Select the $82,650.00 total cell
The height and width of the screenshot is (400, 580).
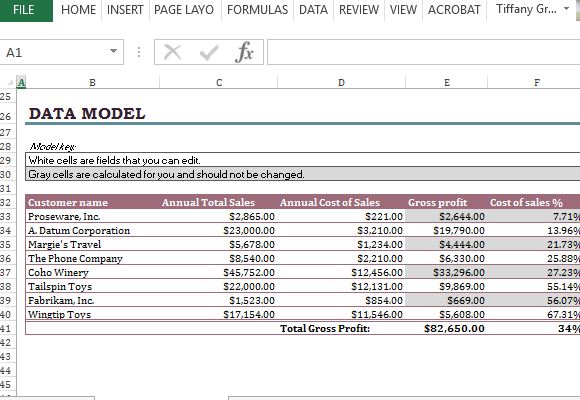click(446, 329)
